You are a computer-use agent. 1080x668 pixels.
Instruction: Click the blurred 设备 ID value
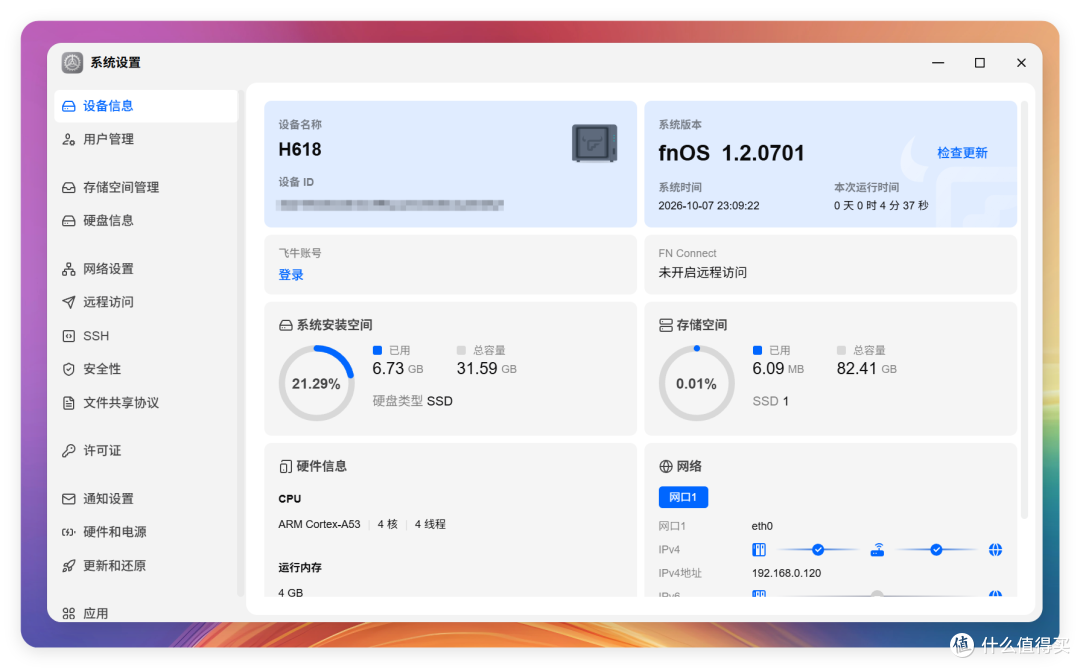[391, 205]
